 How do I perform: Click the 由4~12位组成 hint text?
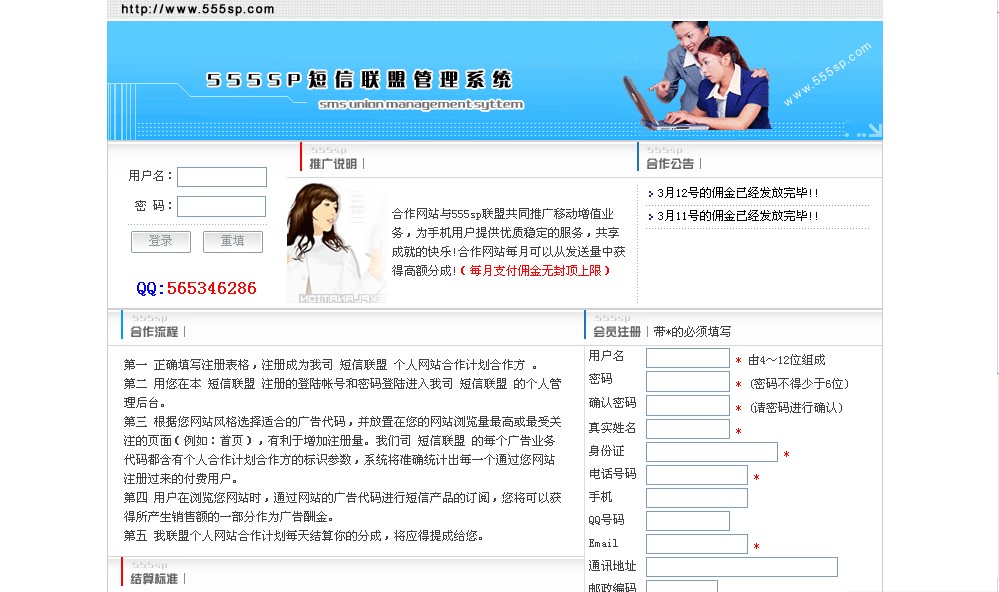[x=786, y=360]
